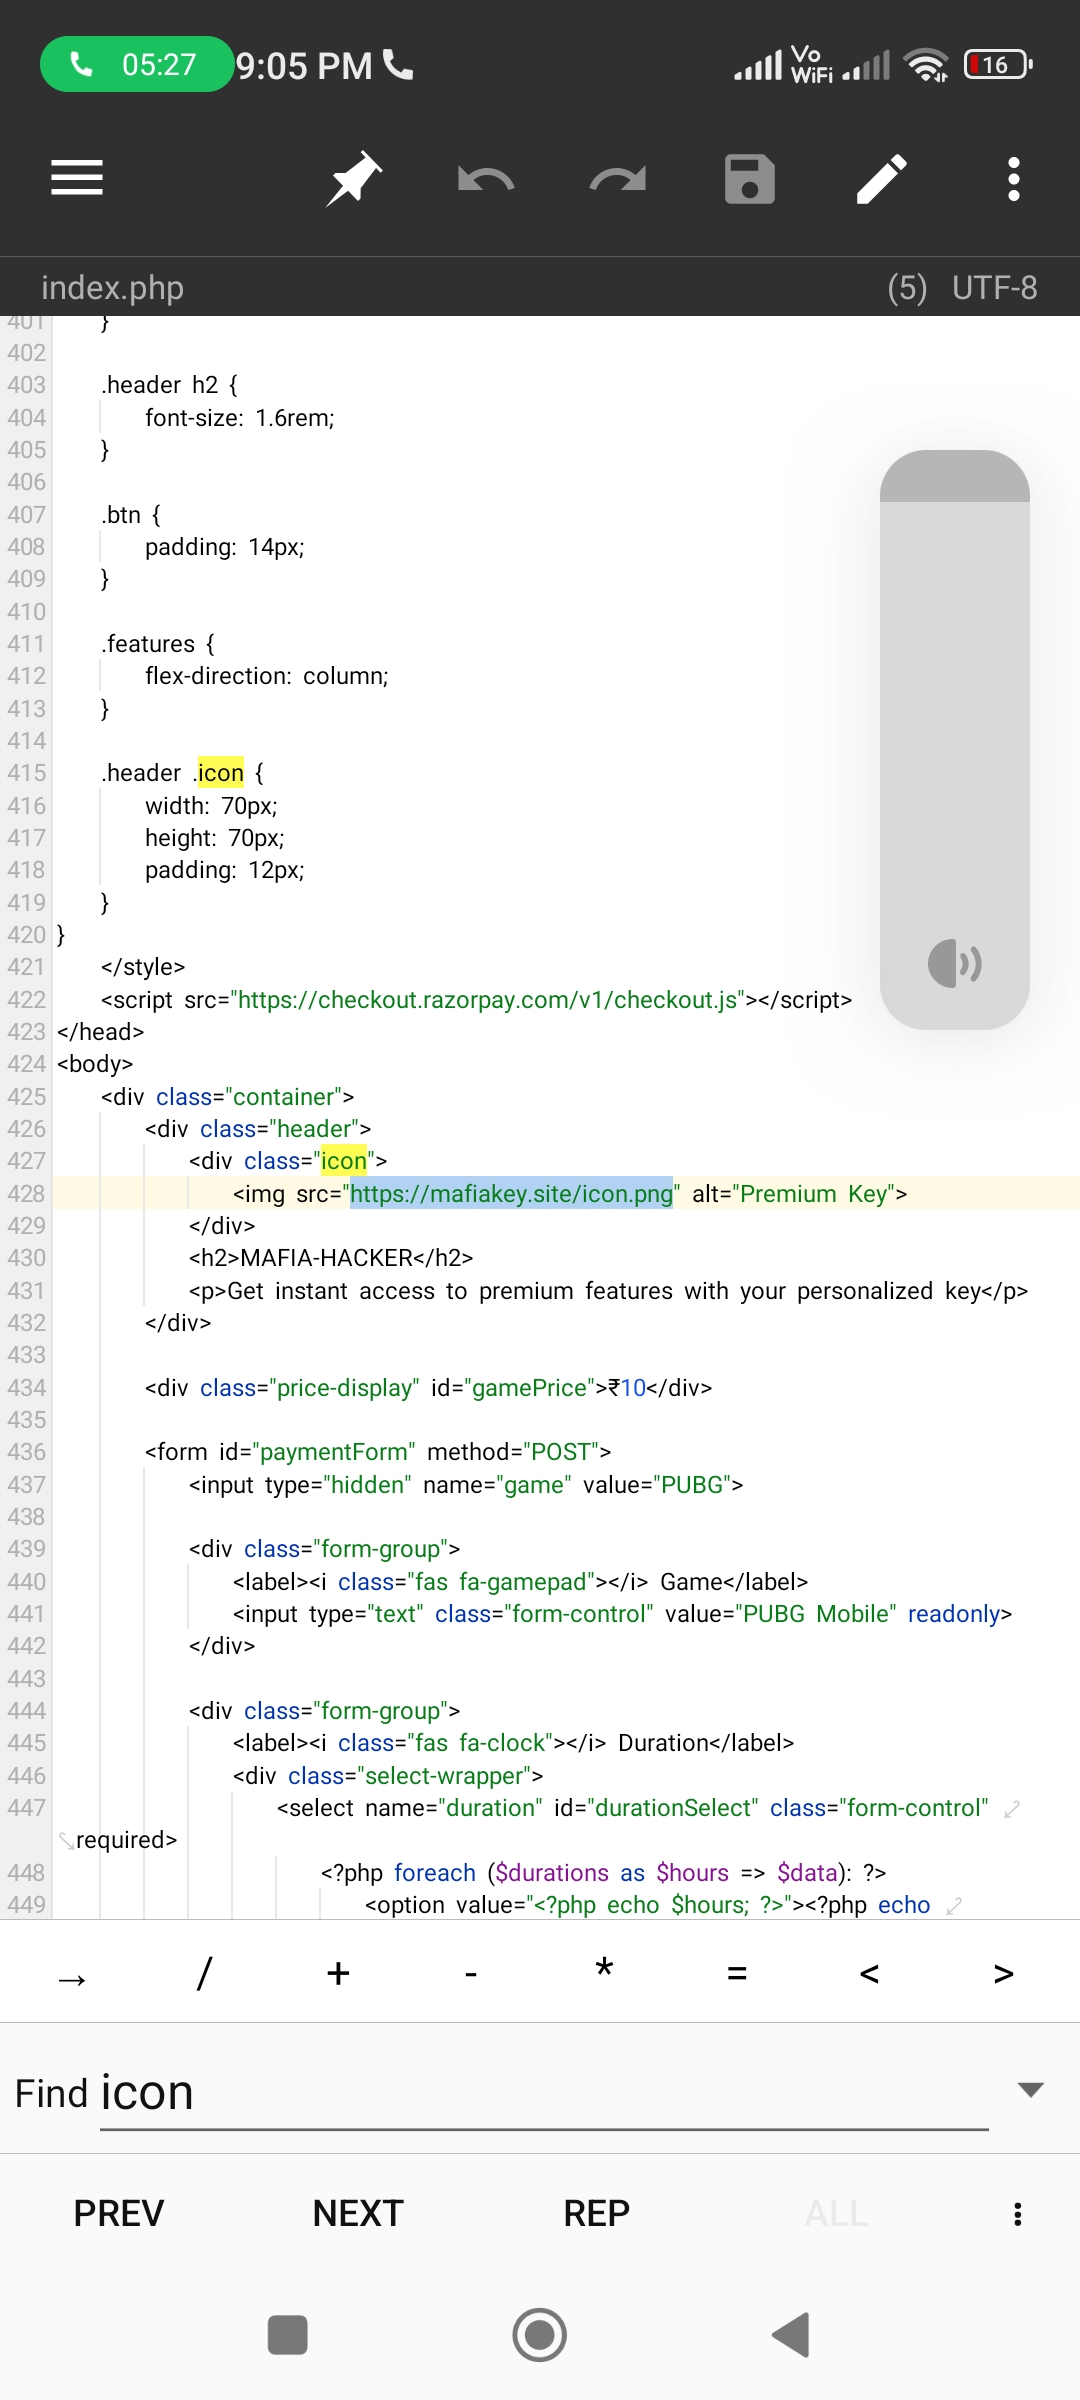Tap the phone call icon beside the clock
Viewport: 1080px width, 2400px height.
pos(398,65)
